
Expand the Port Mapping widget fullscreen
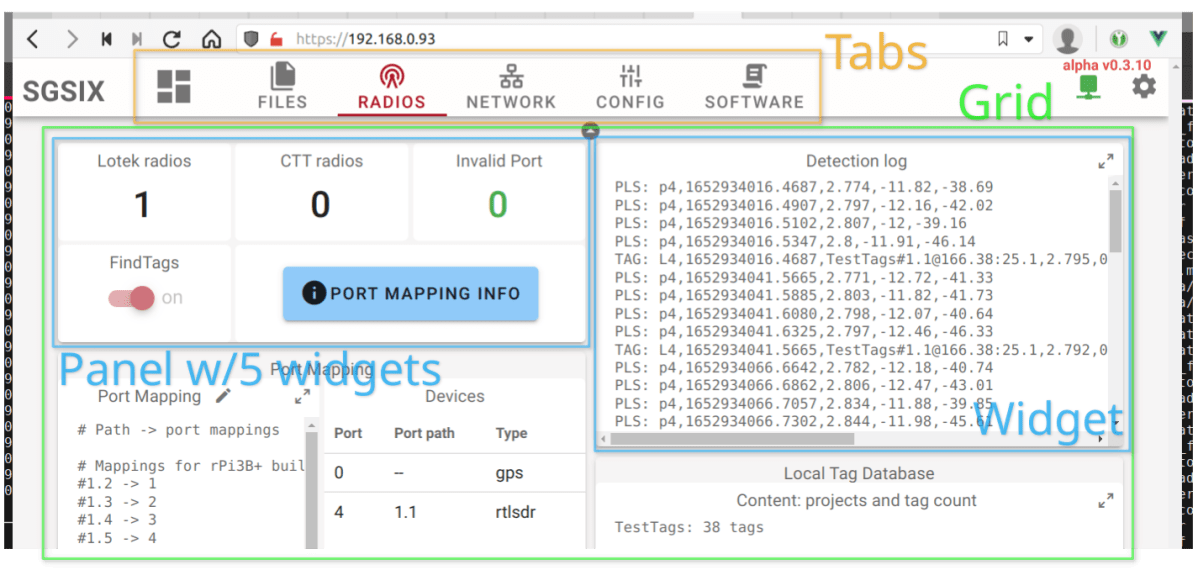click(x=303, y=397)
